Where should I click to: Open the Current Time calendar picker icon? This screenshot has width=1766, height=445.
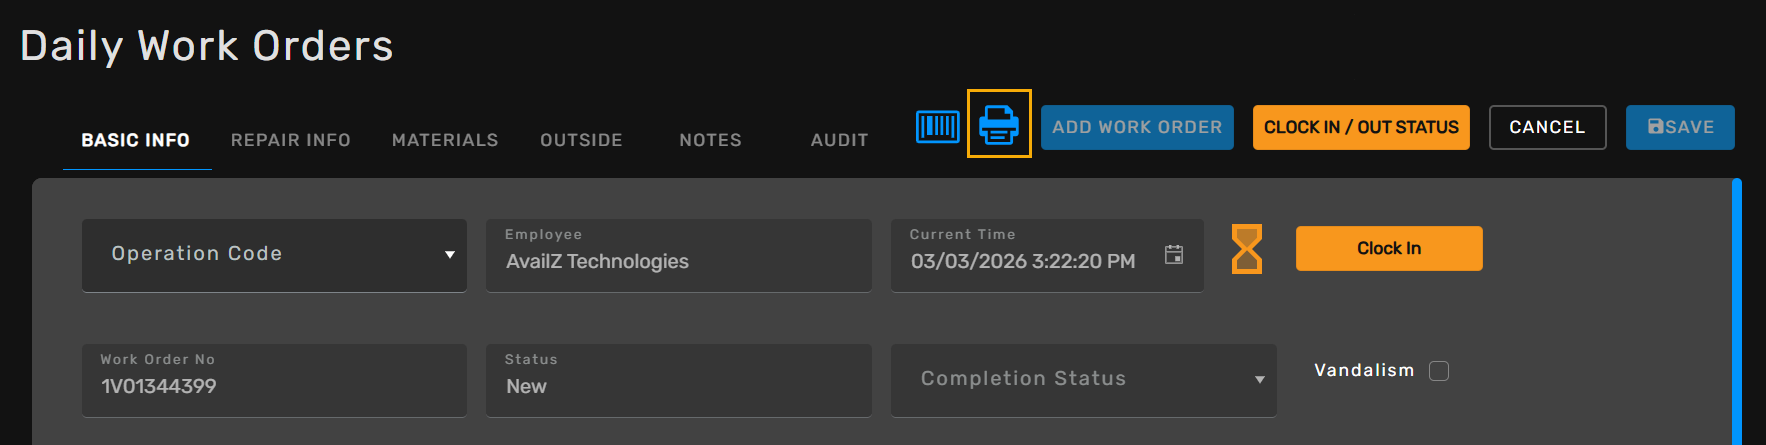(x=1174, y=255)
